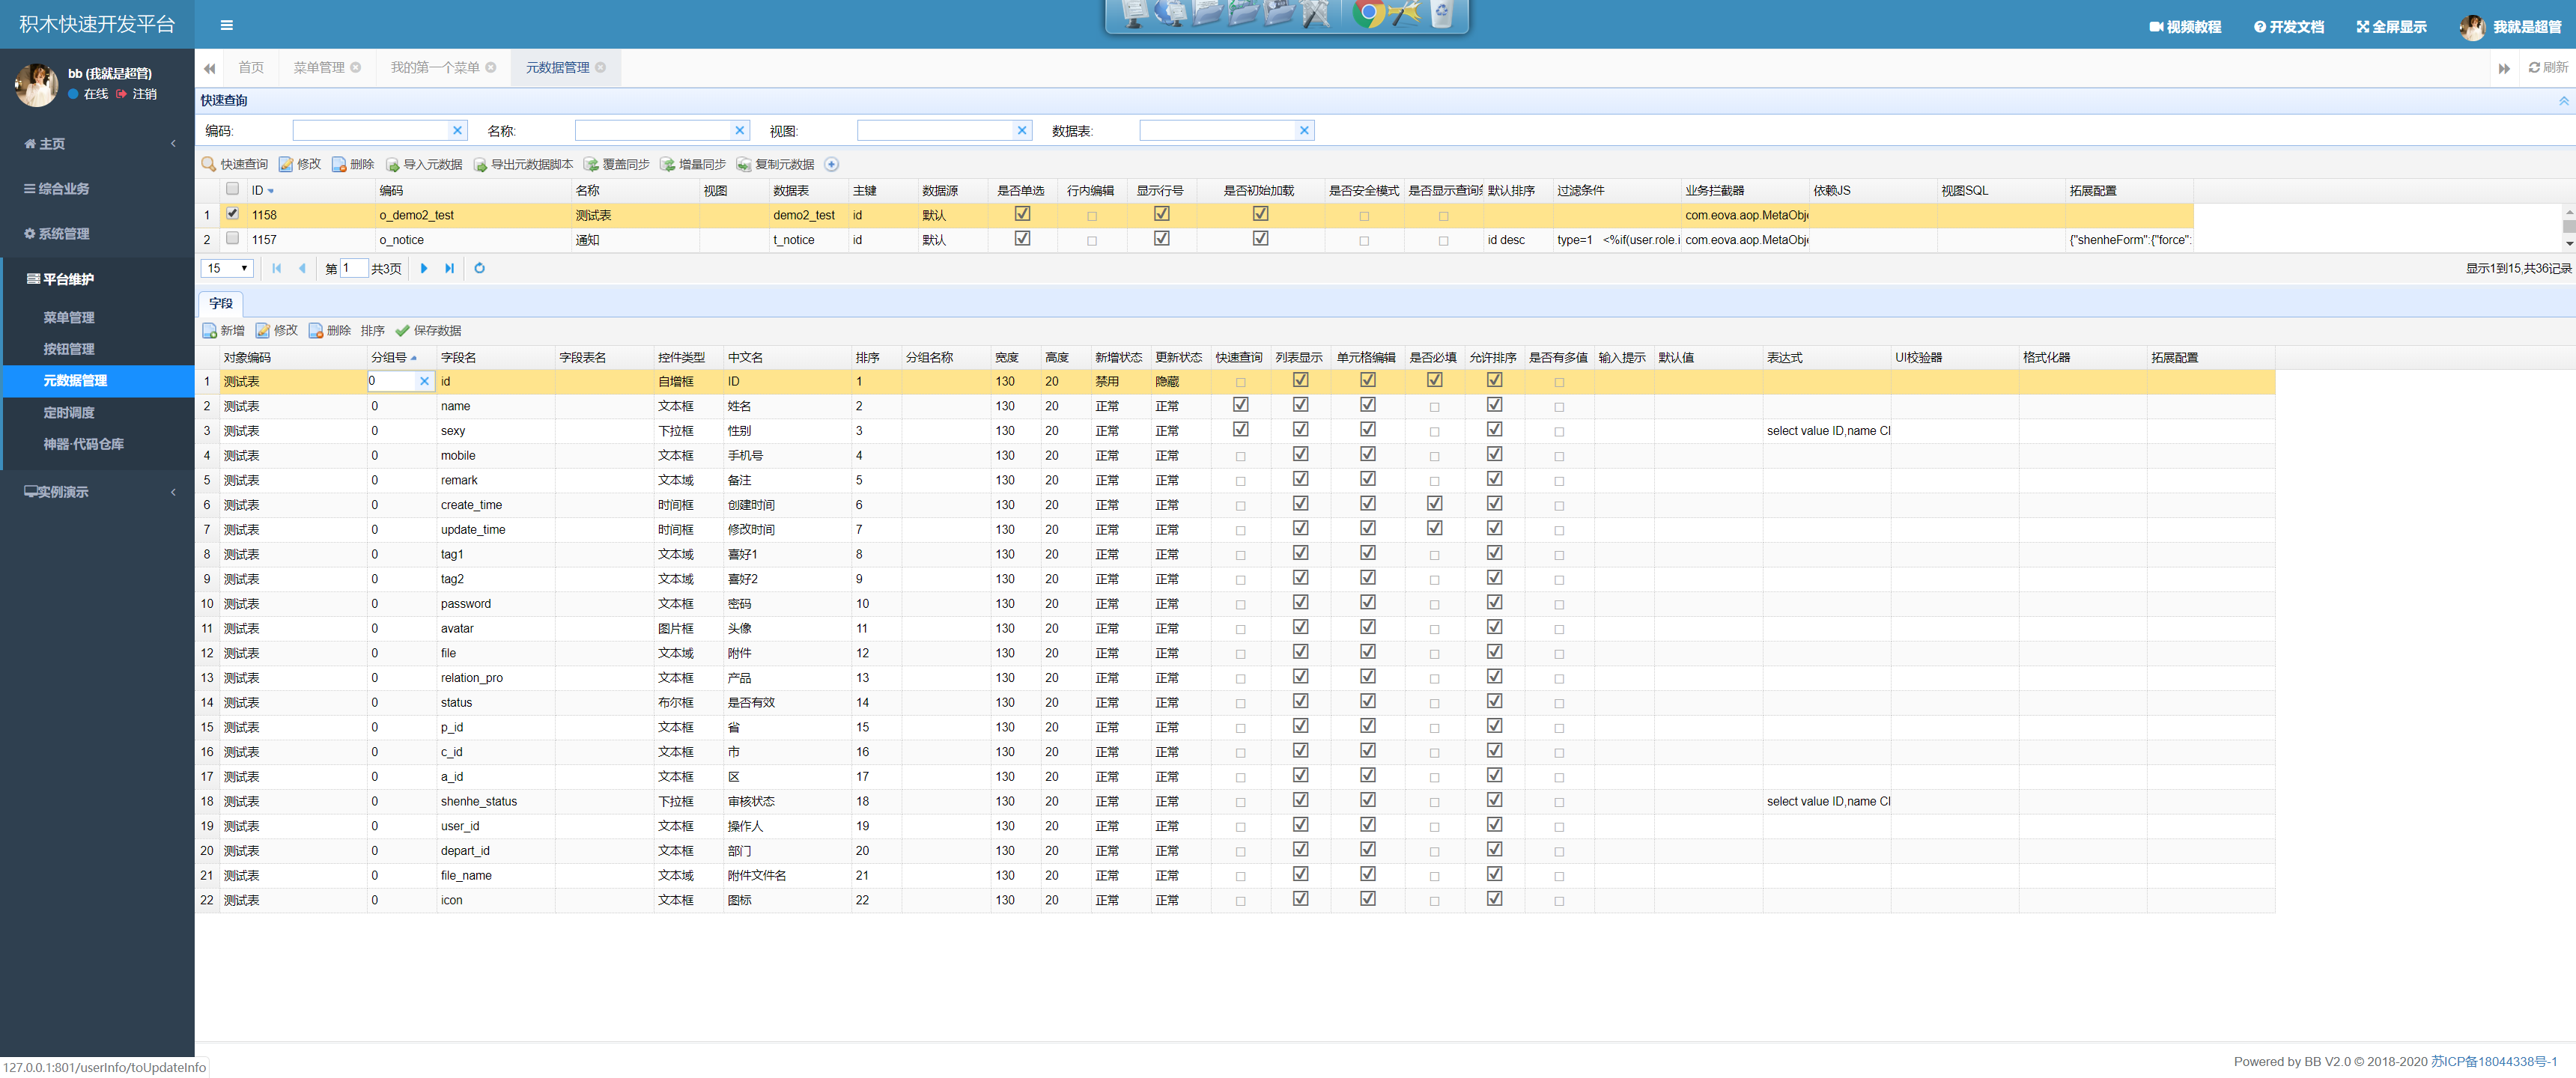Run 快速查询 from the metadata toolbar
The image size is (2576, 1078).
pos(235,164)
